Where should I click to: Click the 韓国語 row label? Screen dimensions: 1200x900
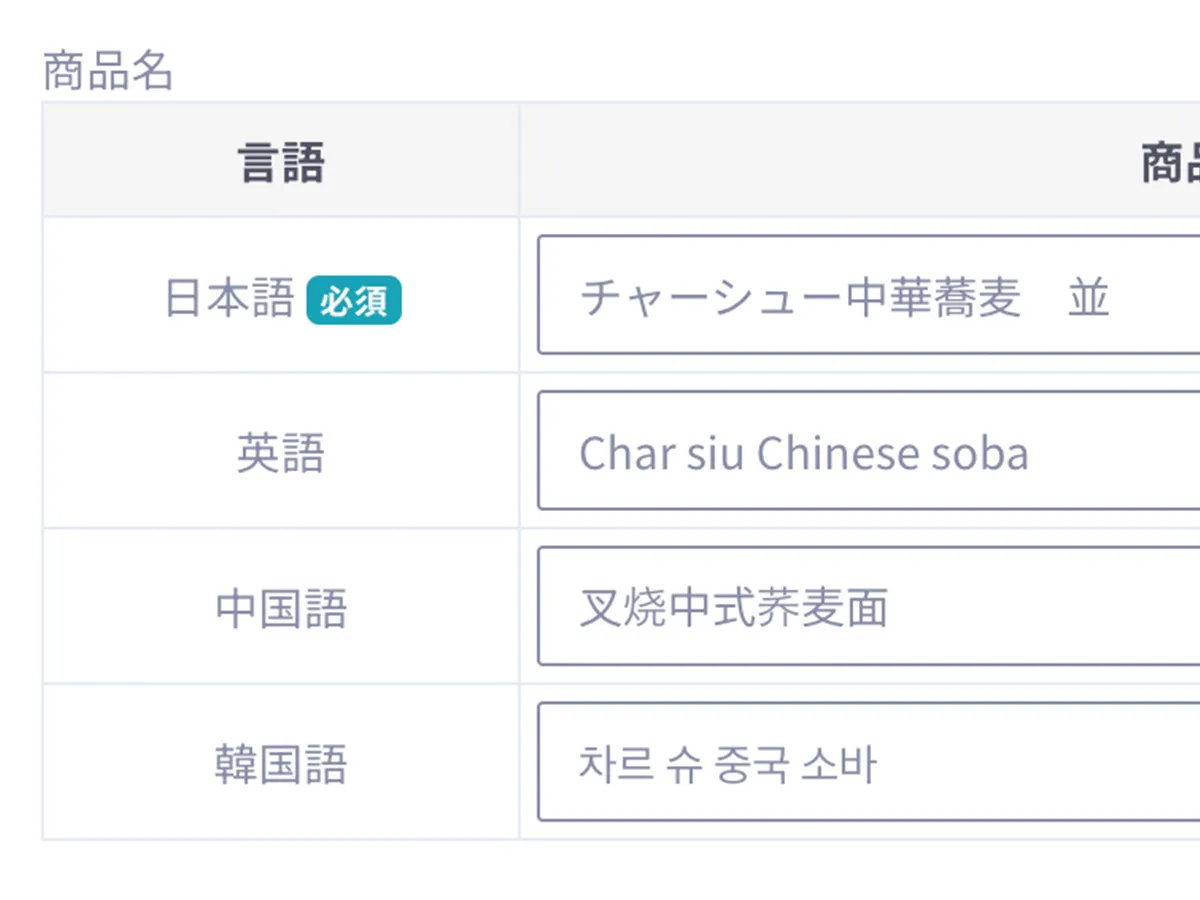(x=280, y=765)
